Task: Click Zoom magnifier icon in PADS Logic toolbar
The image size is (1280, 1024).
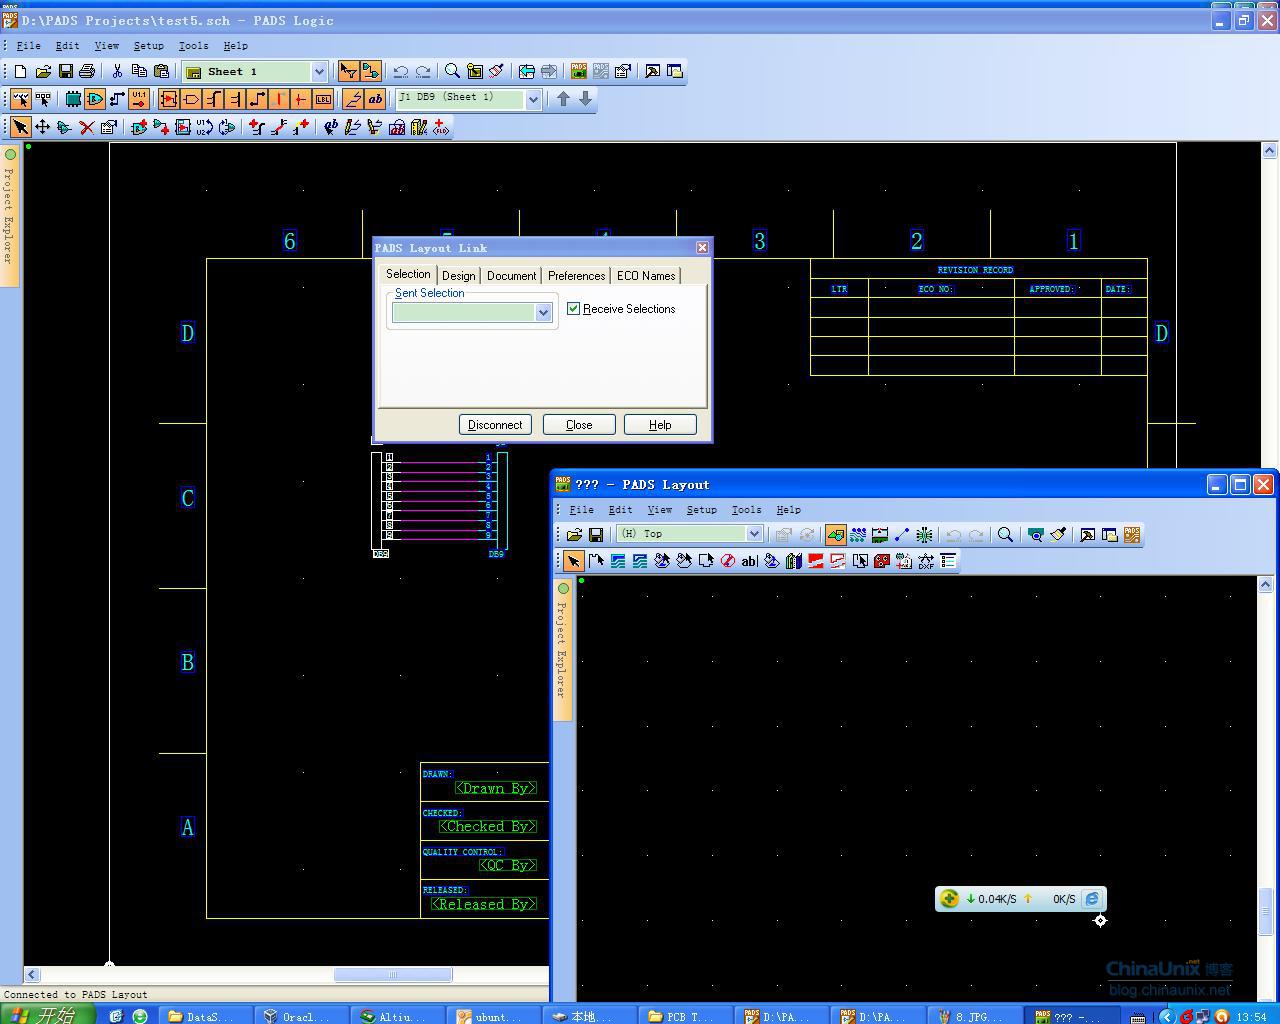Action: click(x=452, y=71)
